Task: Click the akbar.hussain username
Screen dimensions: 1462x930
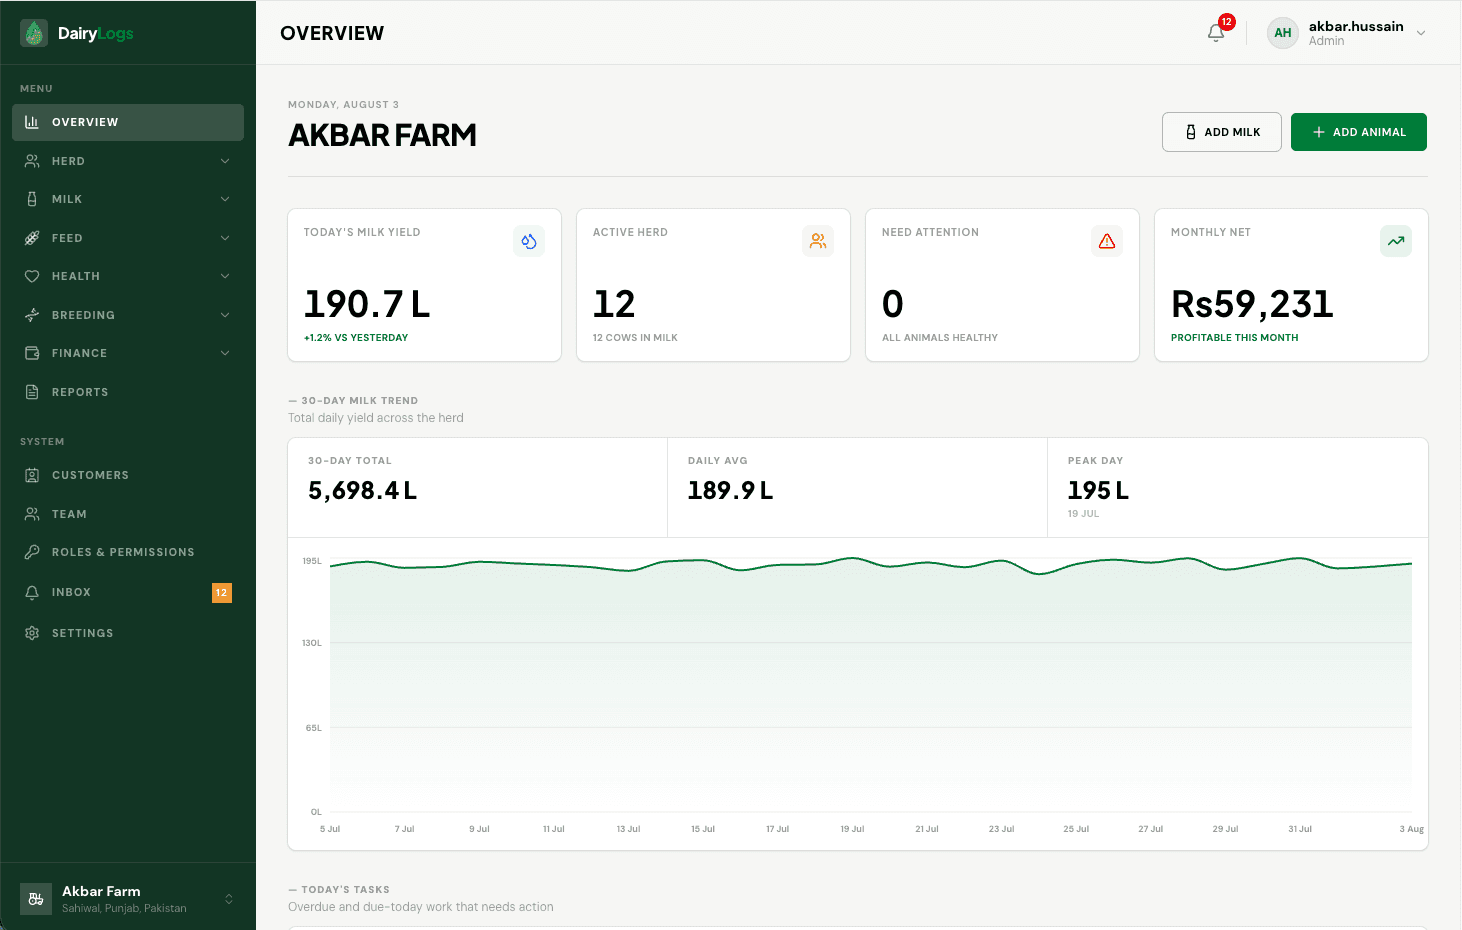Action: pos(1356,26)
